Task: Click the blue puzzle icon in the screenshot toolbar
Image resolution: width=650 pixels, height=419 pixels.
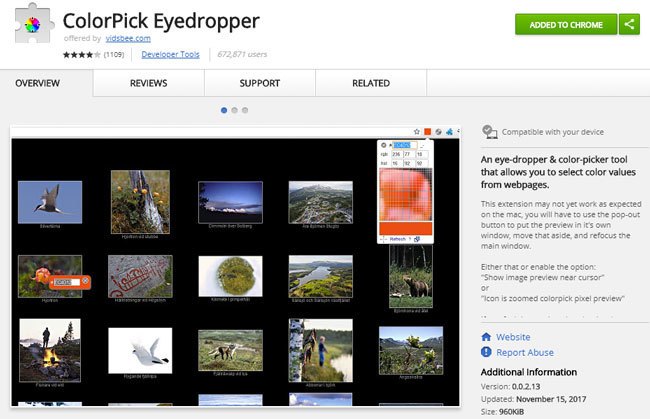Action: pyautogui.click(x=449, y=132)
